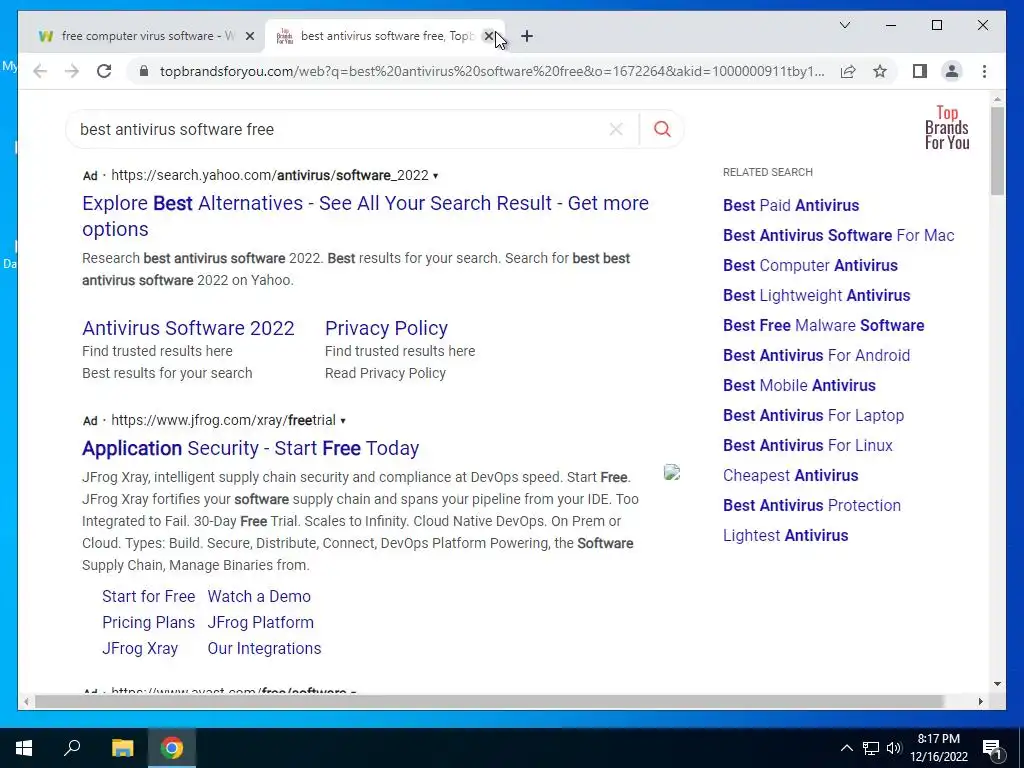
Task: Open 'JFrog Xray' sitelink
Action: (x=140, y=648)
